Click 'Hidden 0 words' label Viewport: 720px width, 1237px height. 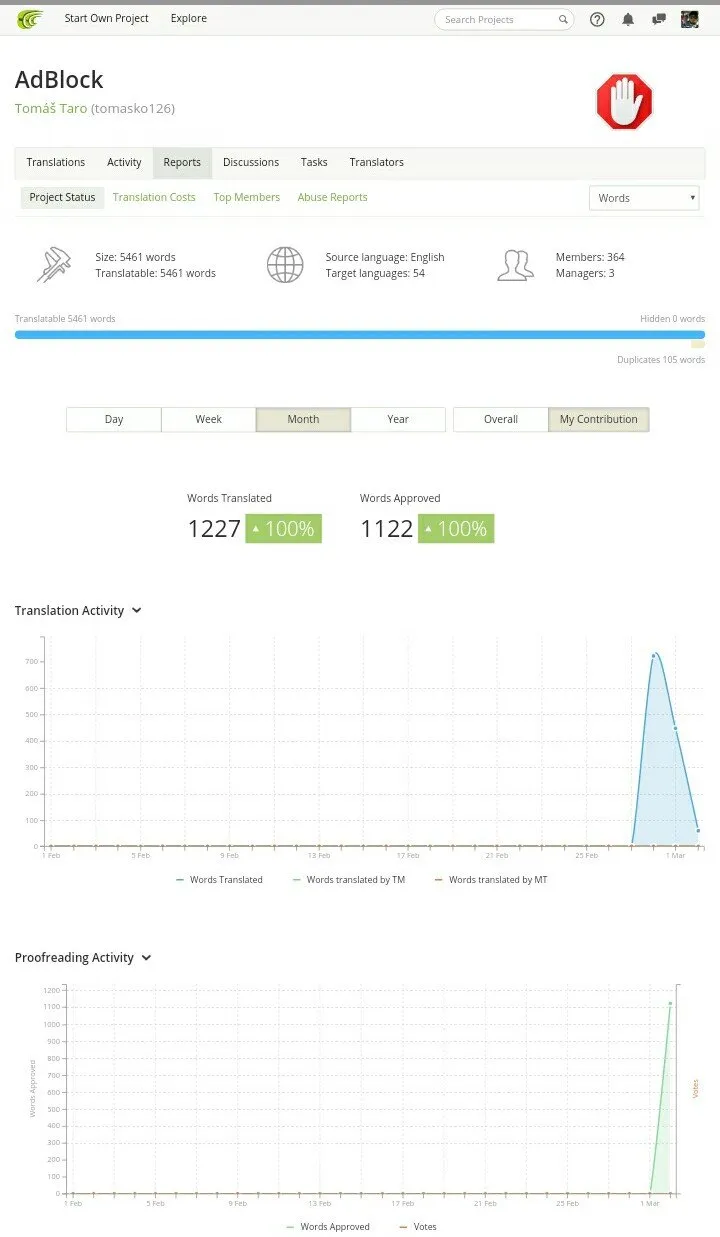tap(673, 319)
